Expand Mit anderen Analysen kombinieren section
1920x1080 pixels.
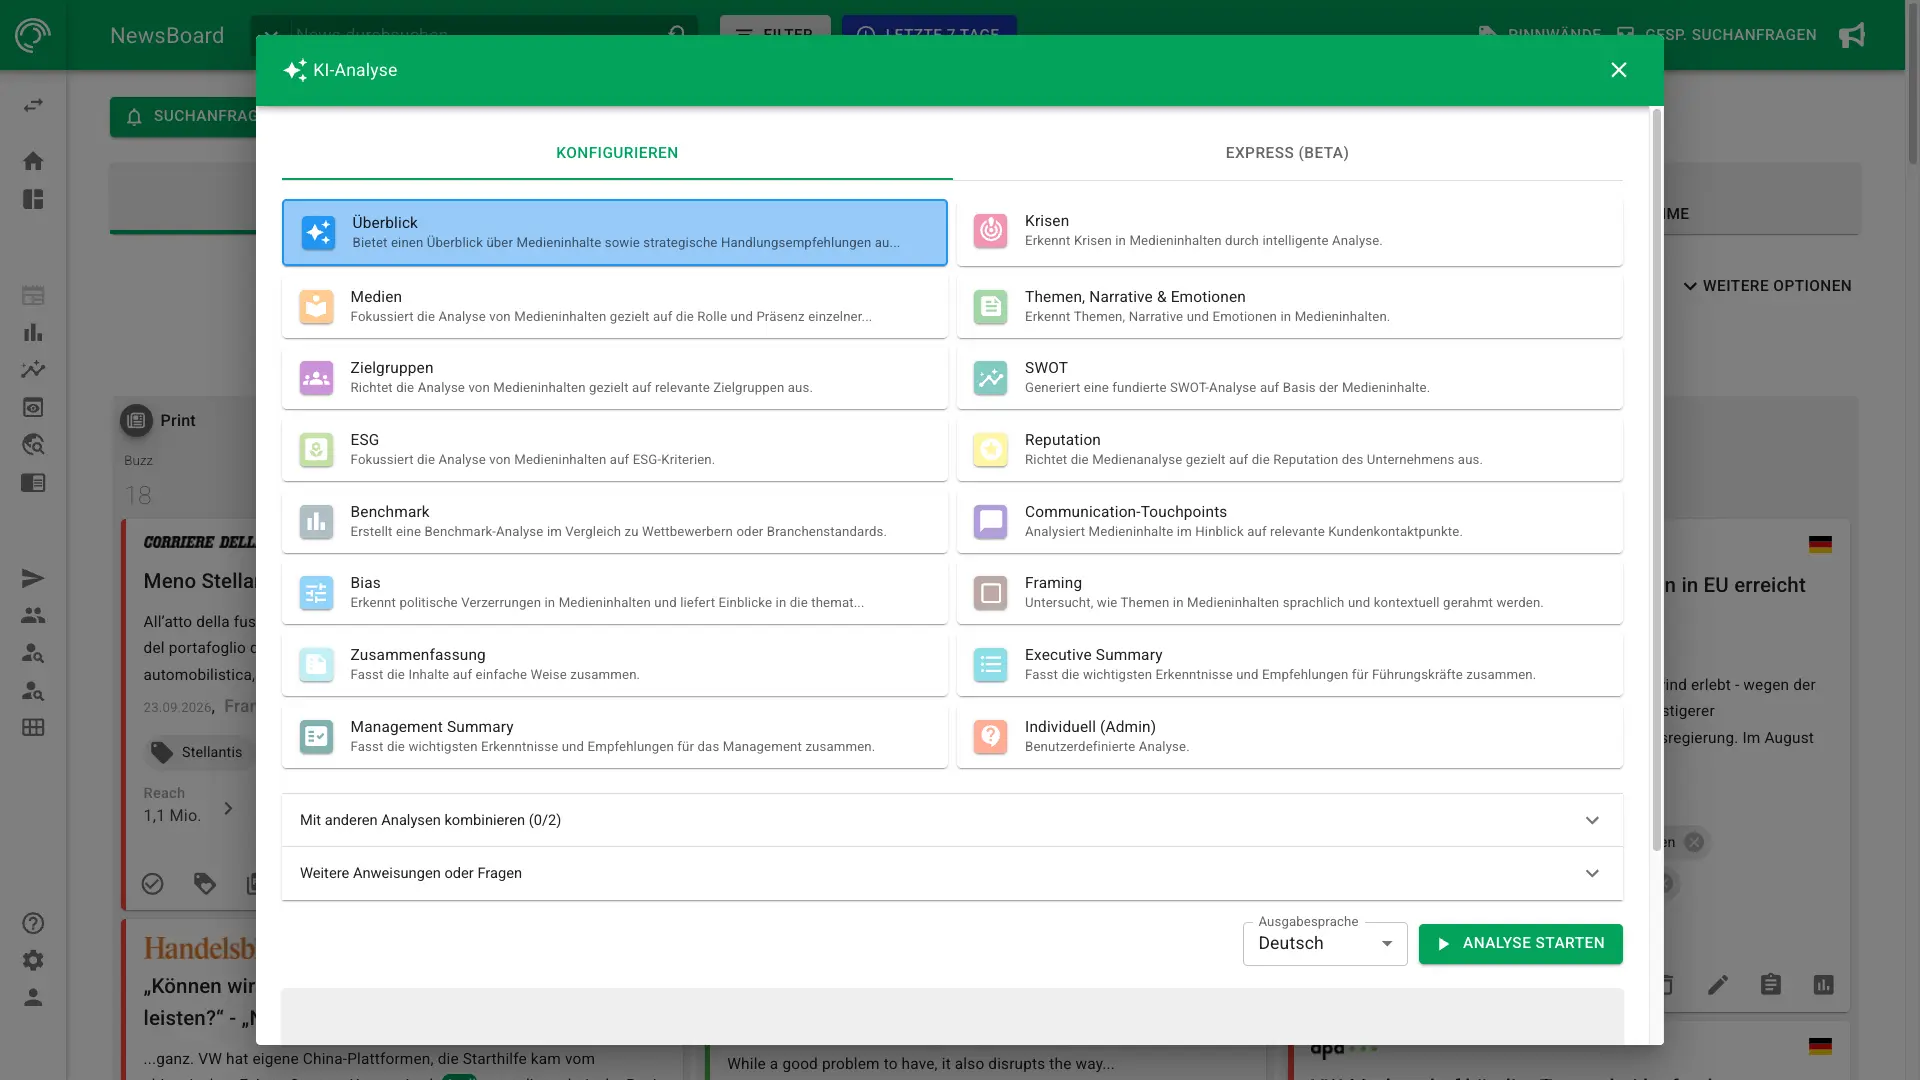pyautogui.click(x=952, y=820)
